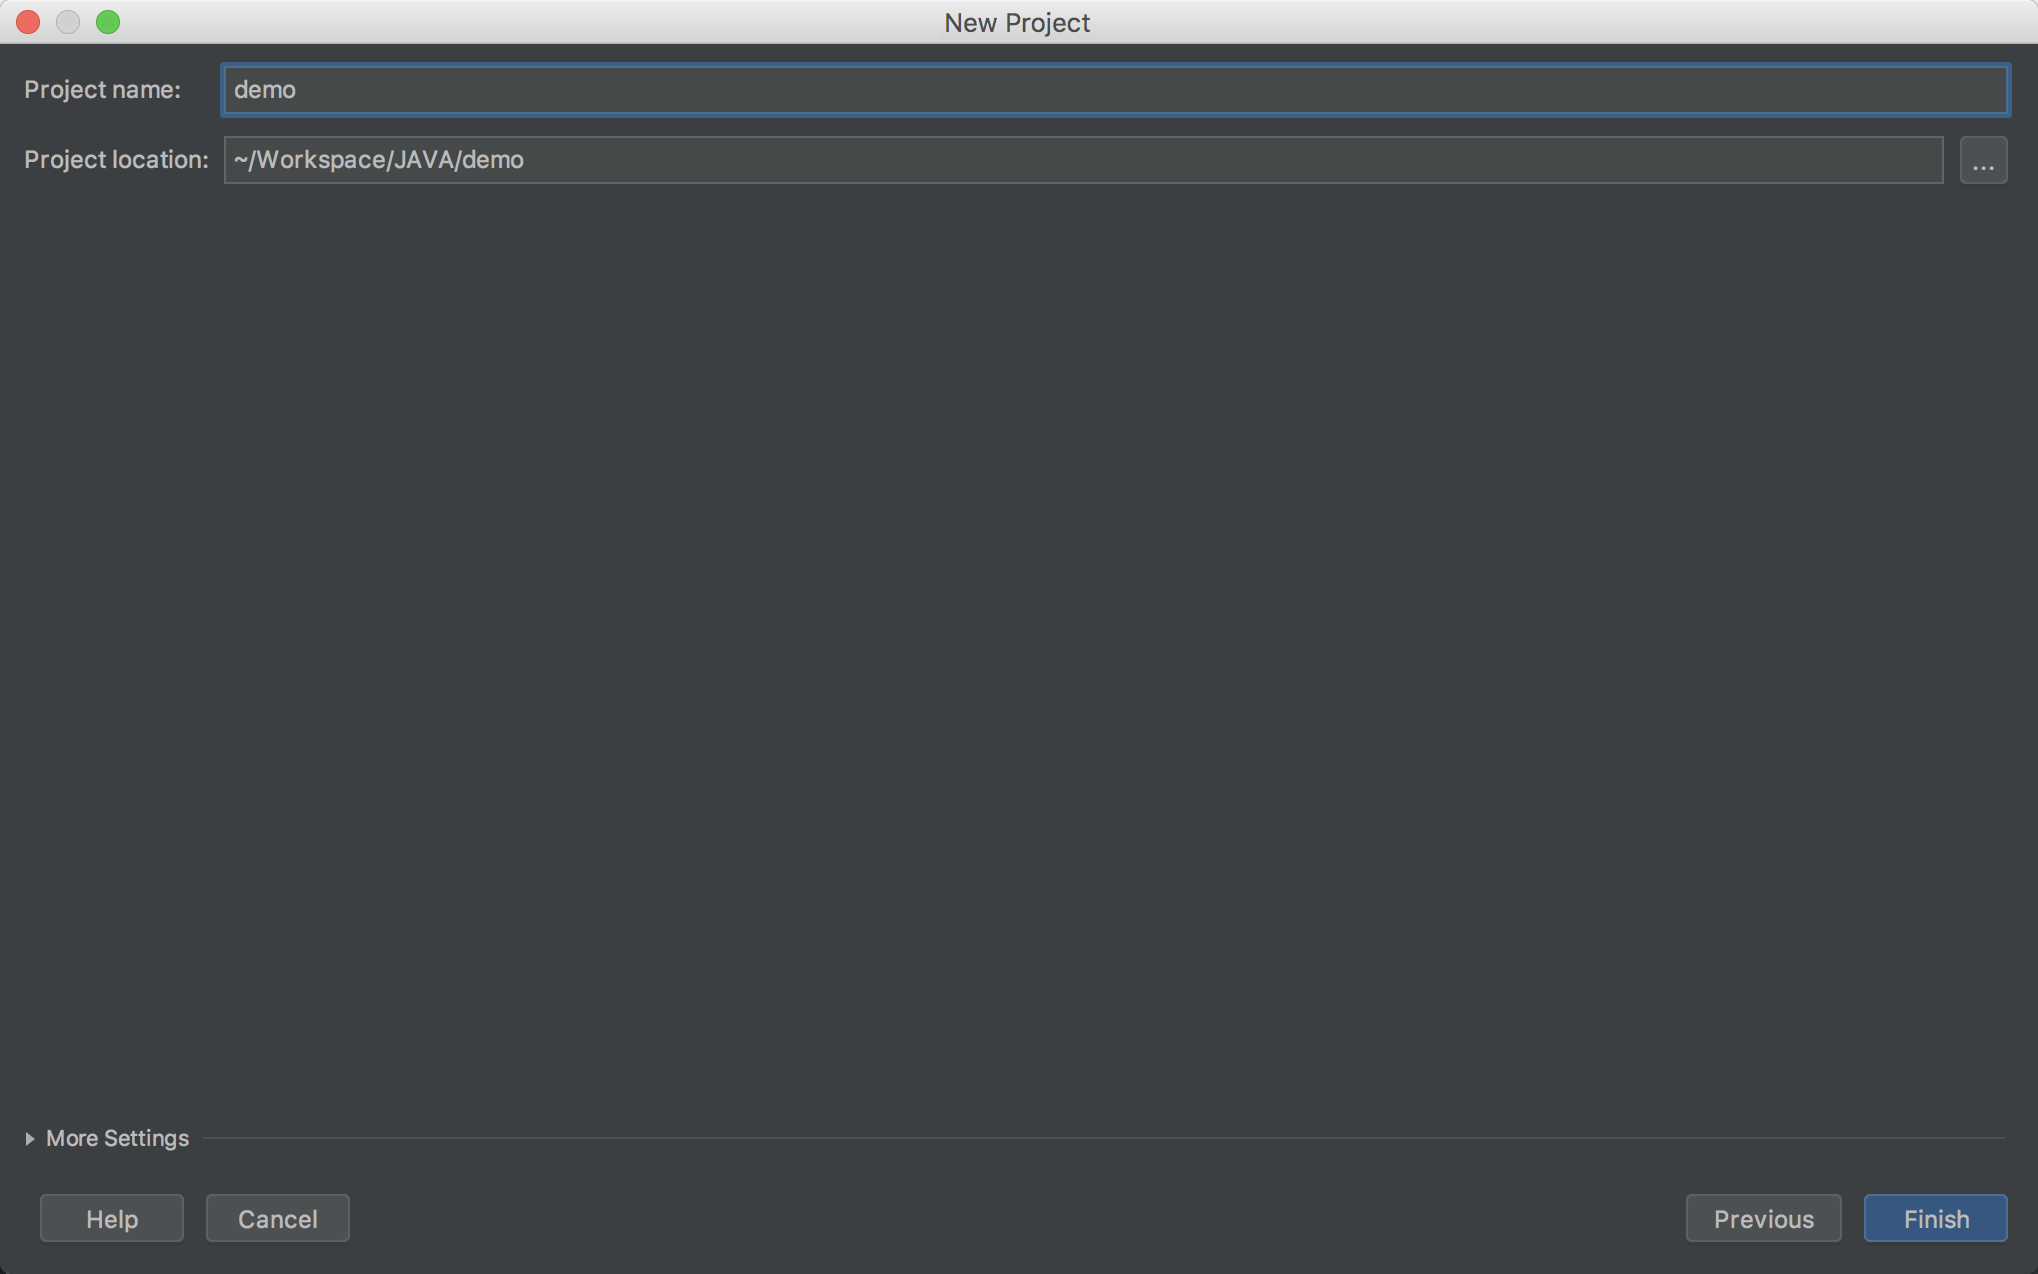Click the New Project title bar

[x=1018, y=22]
